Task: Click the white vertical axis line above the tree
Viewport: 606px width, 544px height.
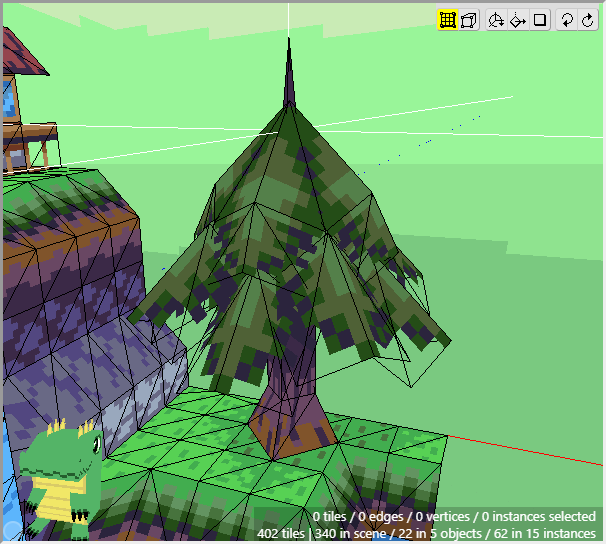Action: coord(289,18)
